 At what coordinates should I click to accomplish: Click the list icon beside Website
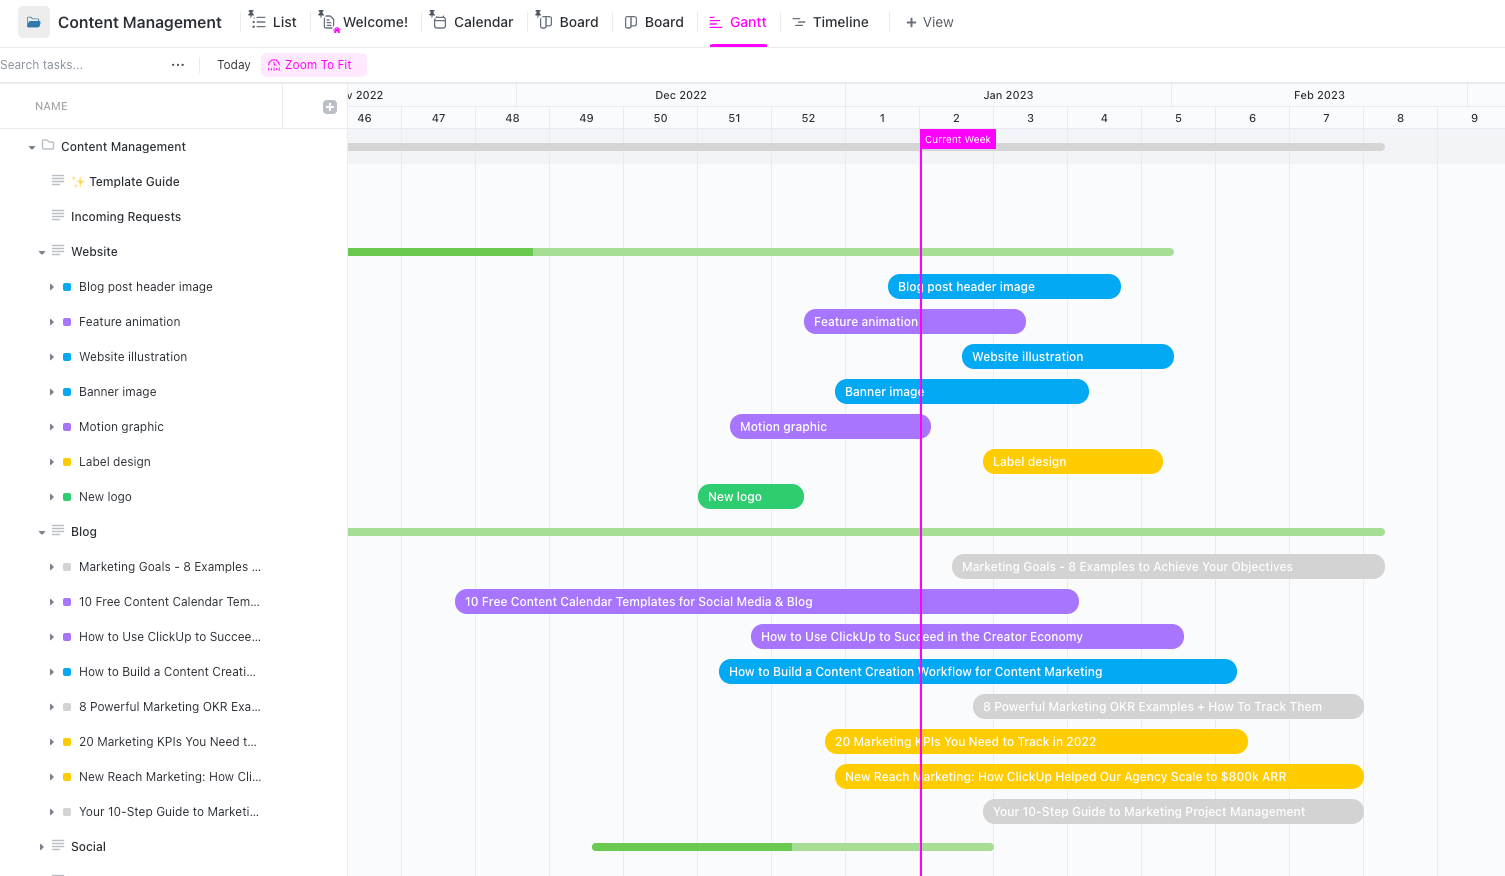(57, 251)
